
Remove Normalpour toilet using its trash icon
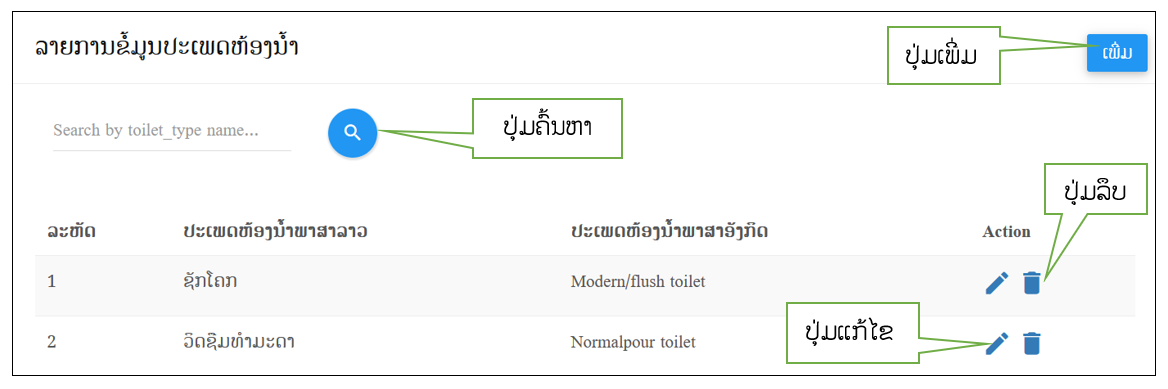tap(1031, 343)
